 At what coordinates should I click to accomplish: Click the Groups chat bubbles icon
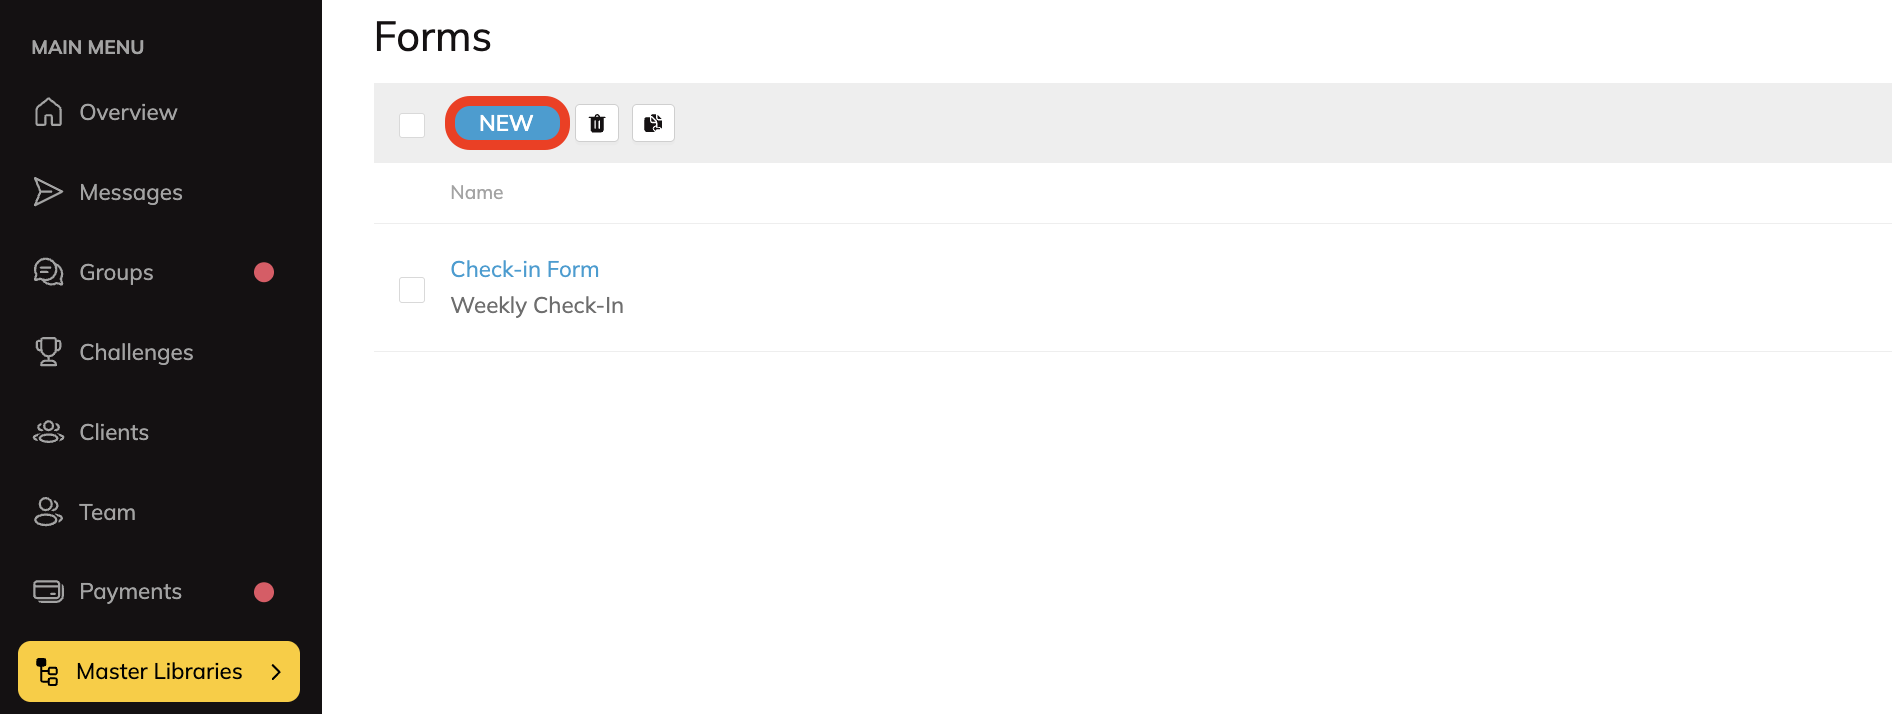click(48, 272)
